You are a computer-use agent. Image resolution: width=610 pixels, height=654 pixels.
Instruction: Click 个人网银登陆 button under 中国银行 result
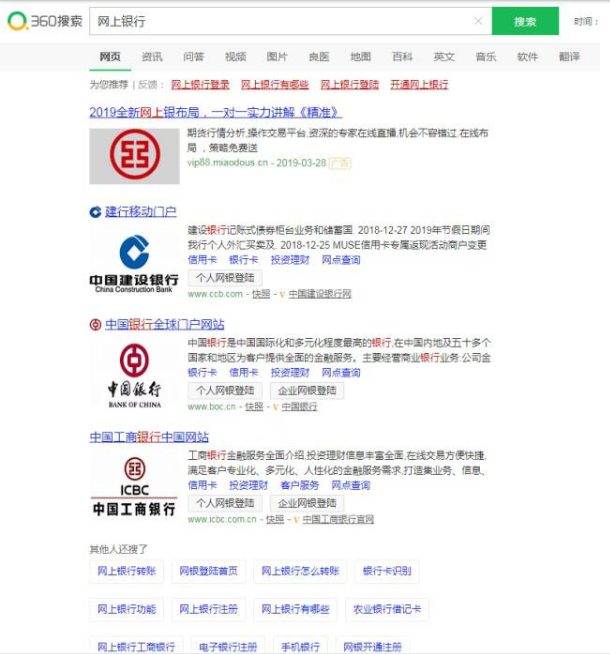[225, 391]
